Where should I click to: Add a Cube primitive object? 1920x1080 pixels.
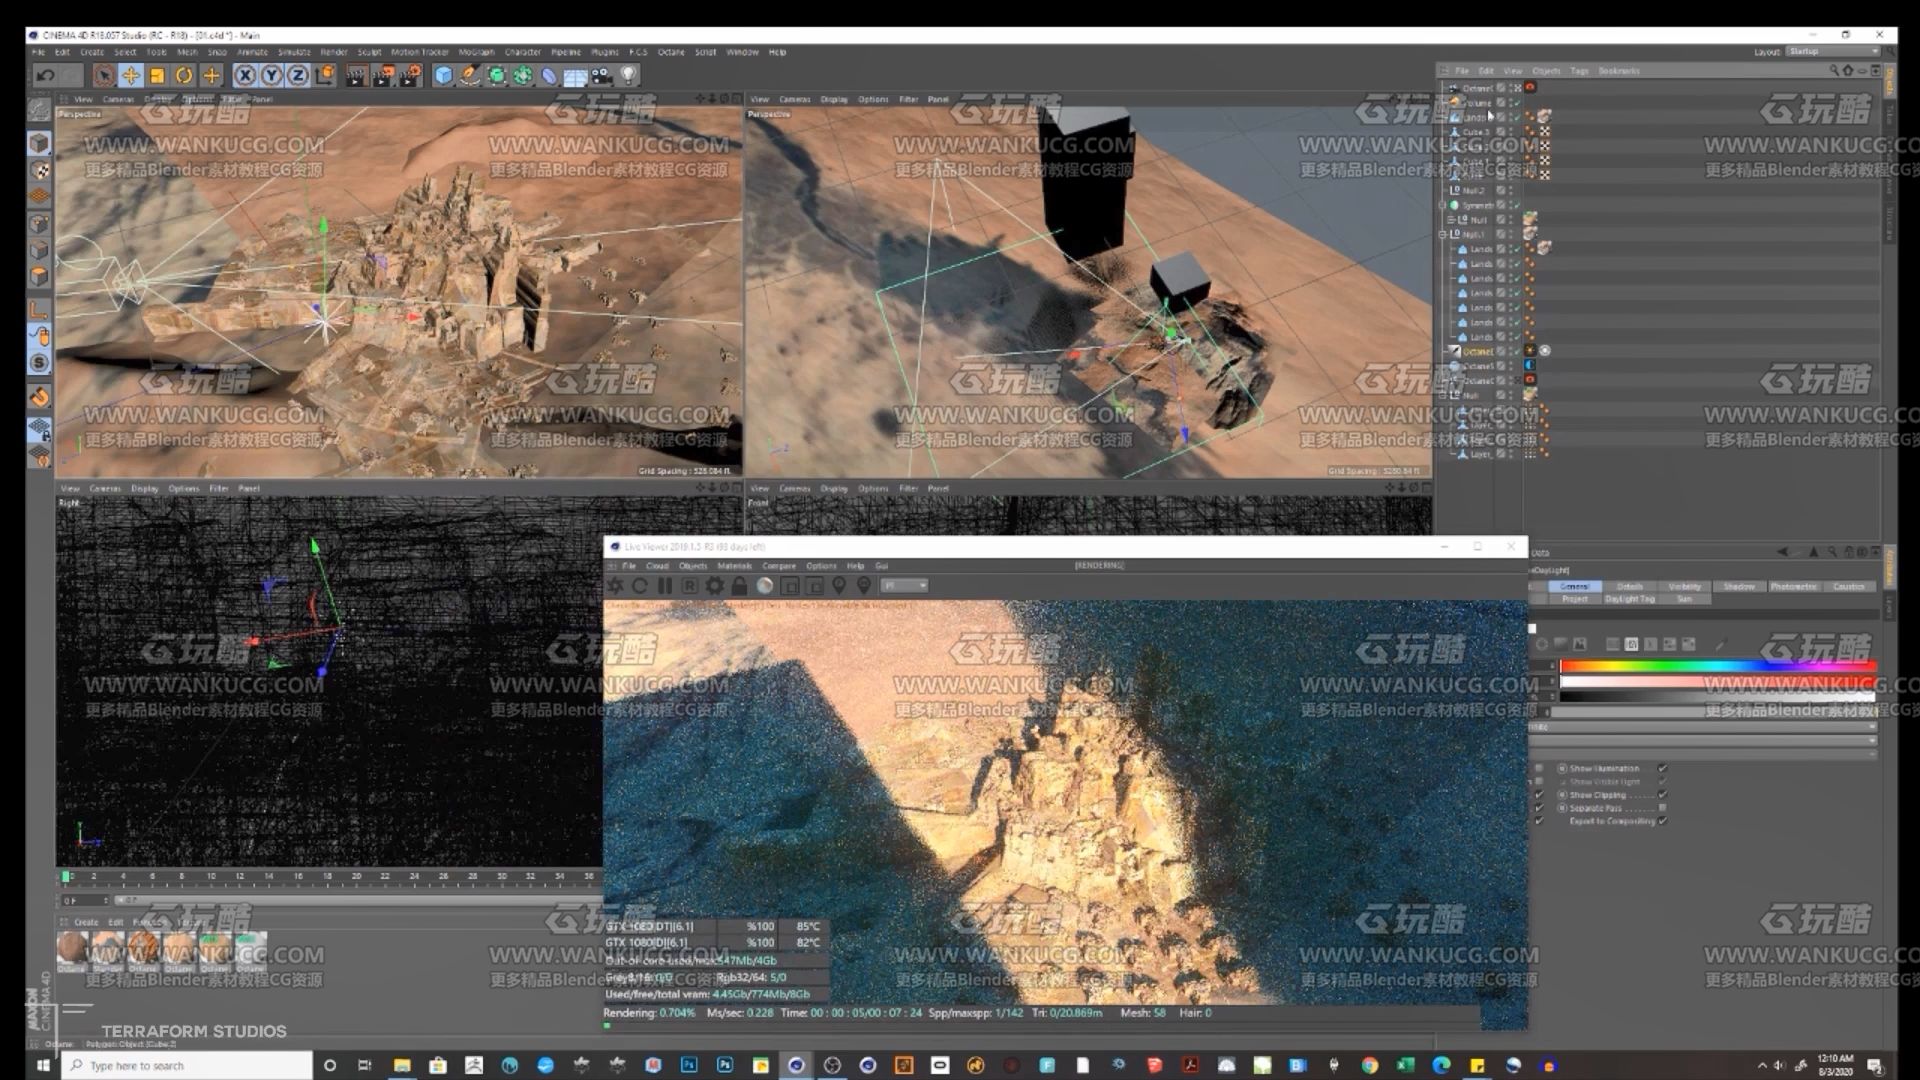[444, 75]
